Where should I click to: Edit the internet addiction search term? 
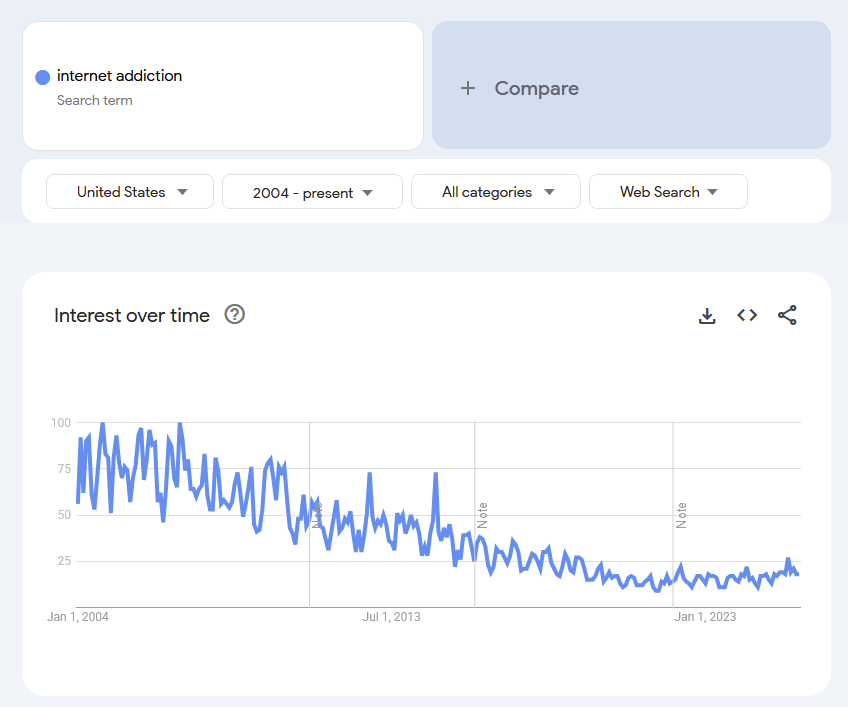click(x=120, y=76)
